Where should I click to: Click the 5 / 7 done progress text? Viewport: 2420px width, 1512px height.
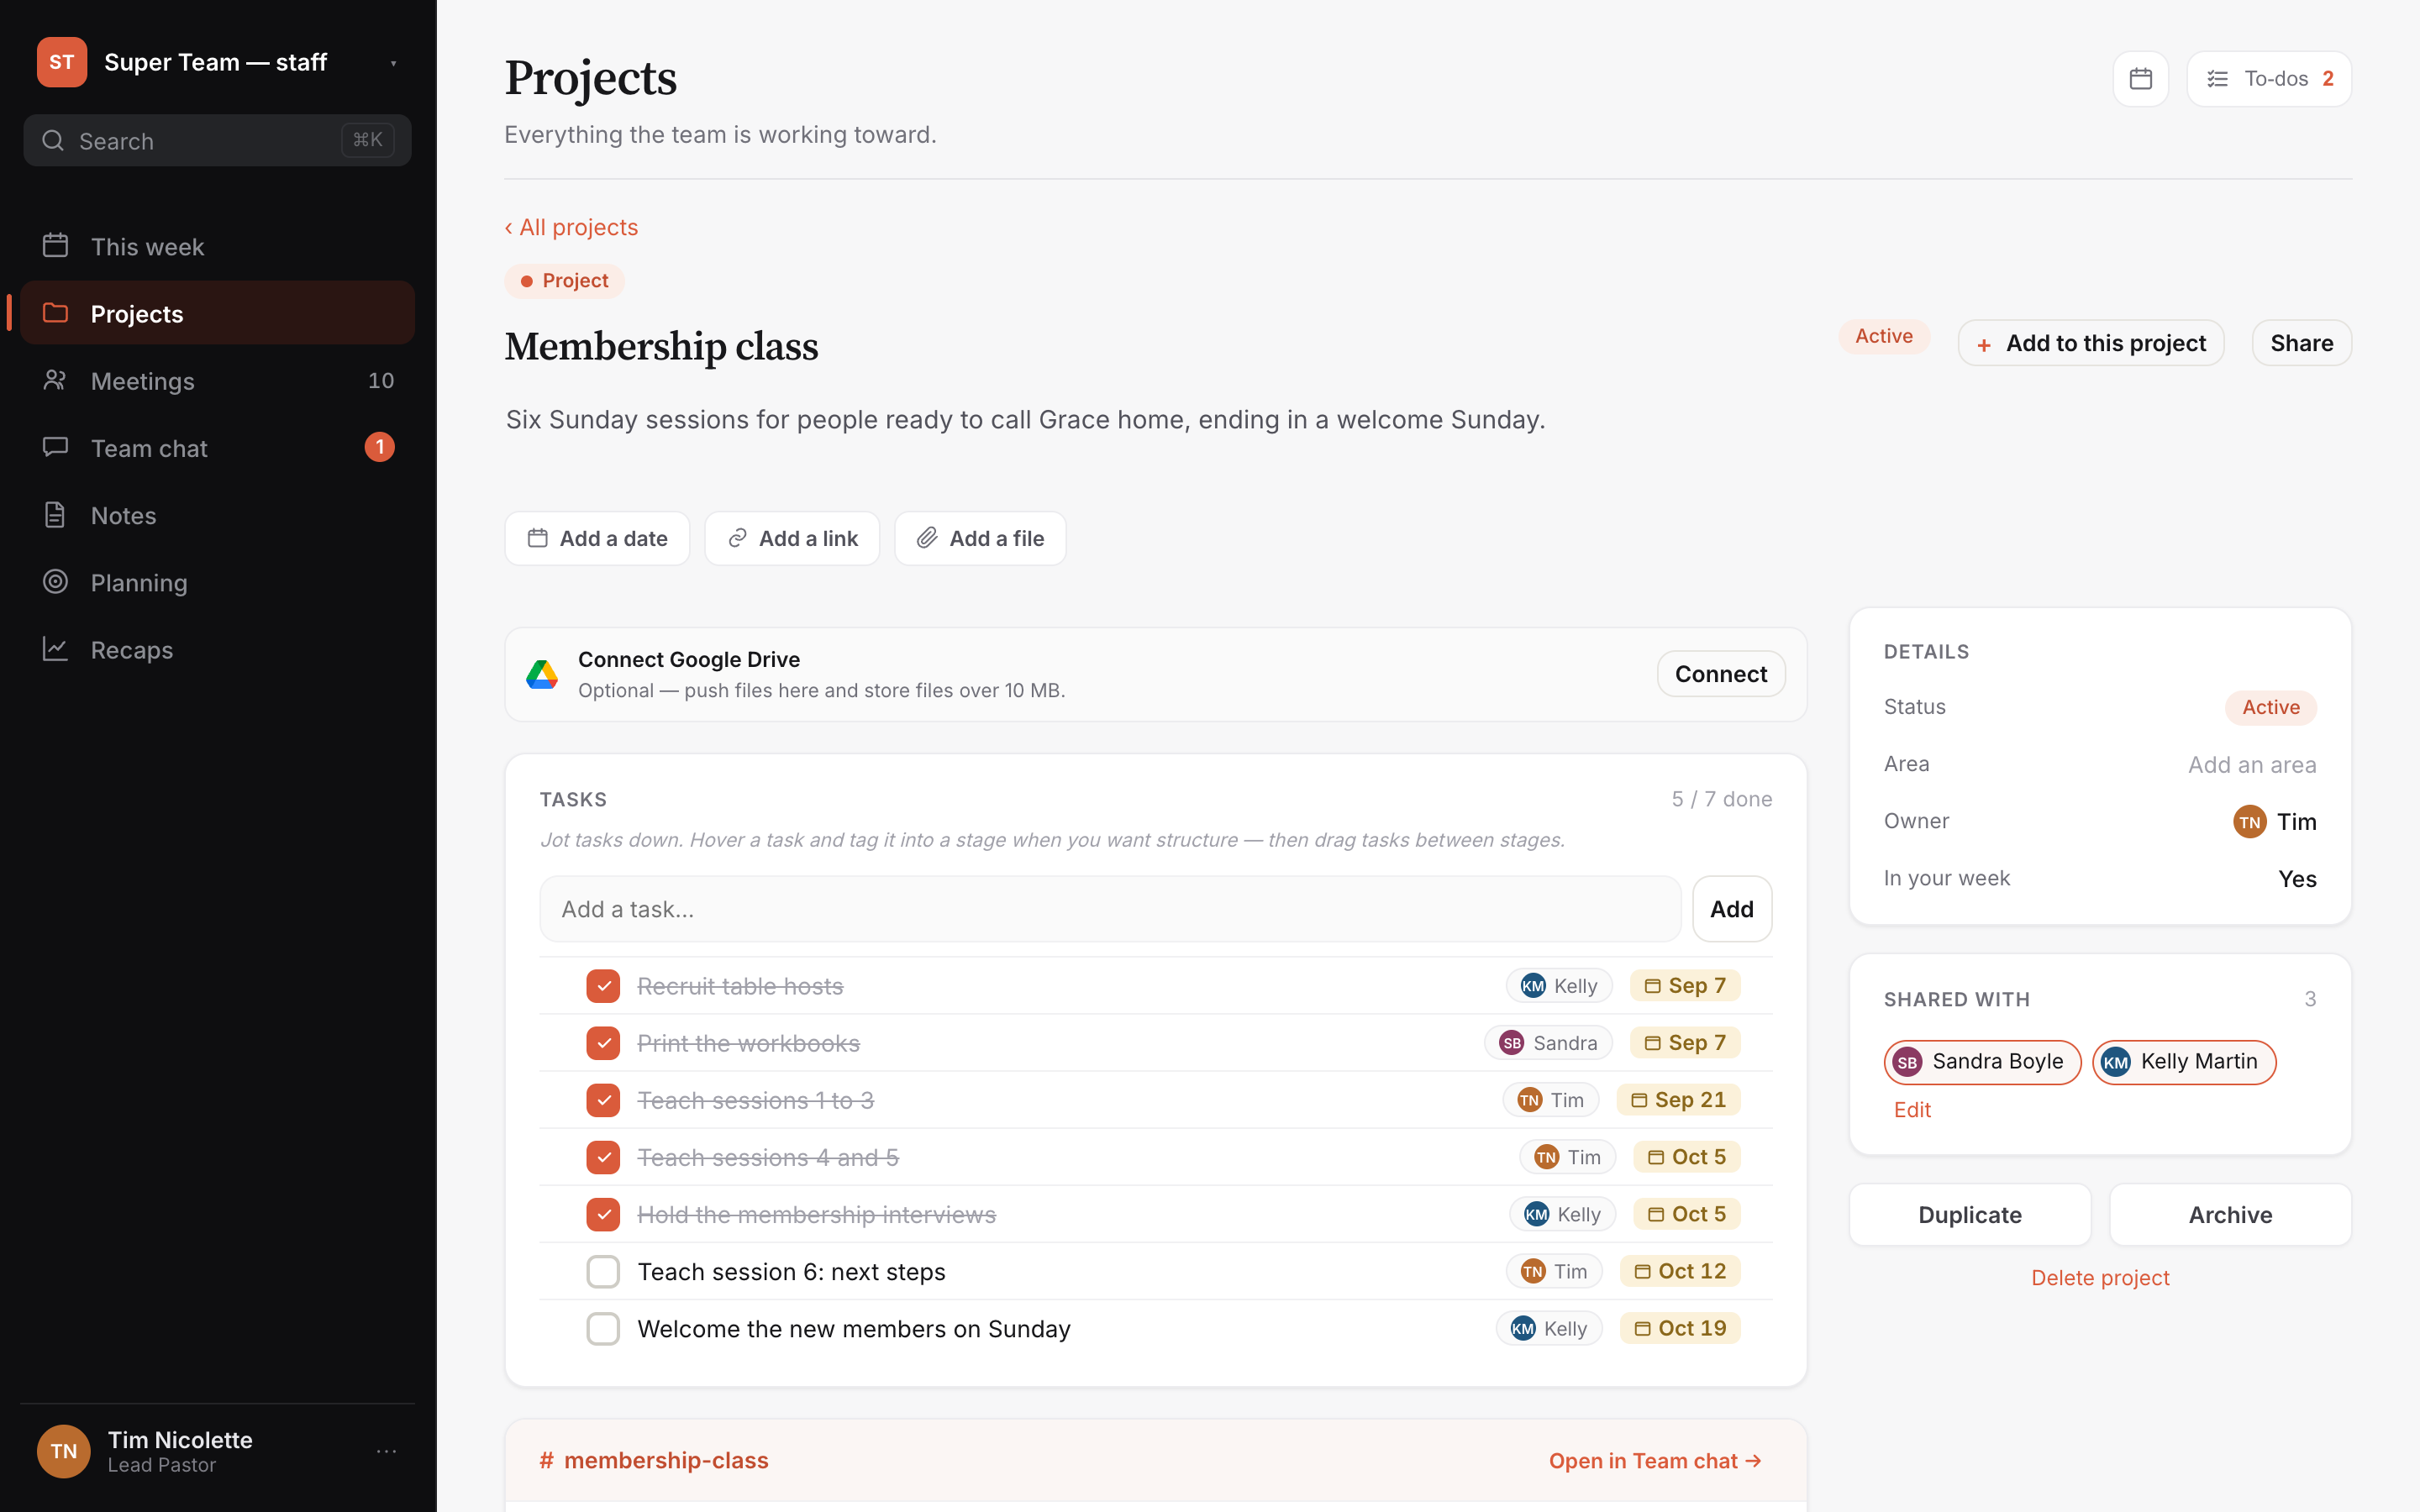(1721, 799)
